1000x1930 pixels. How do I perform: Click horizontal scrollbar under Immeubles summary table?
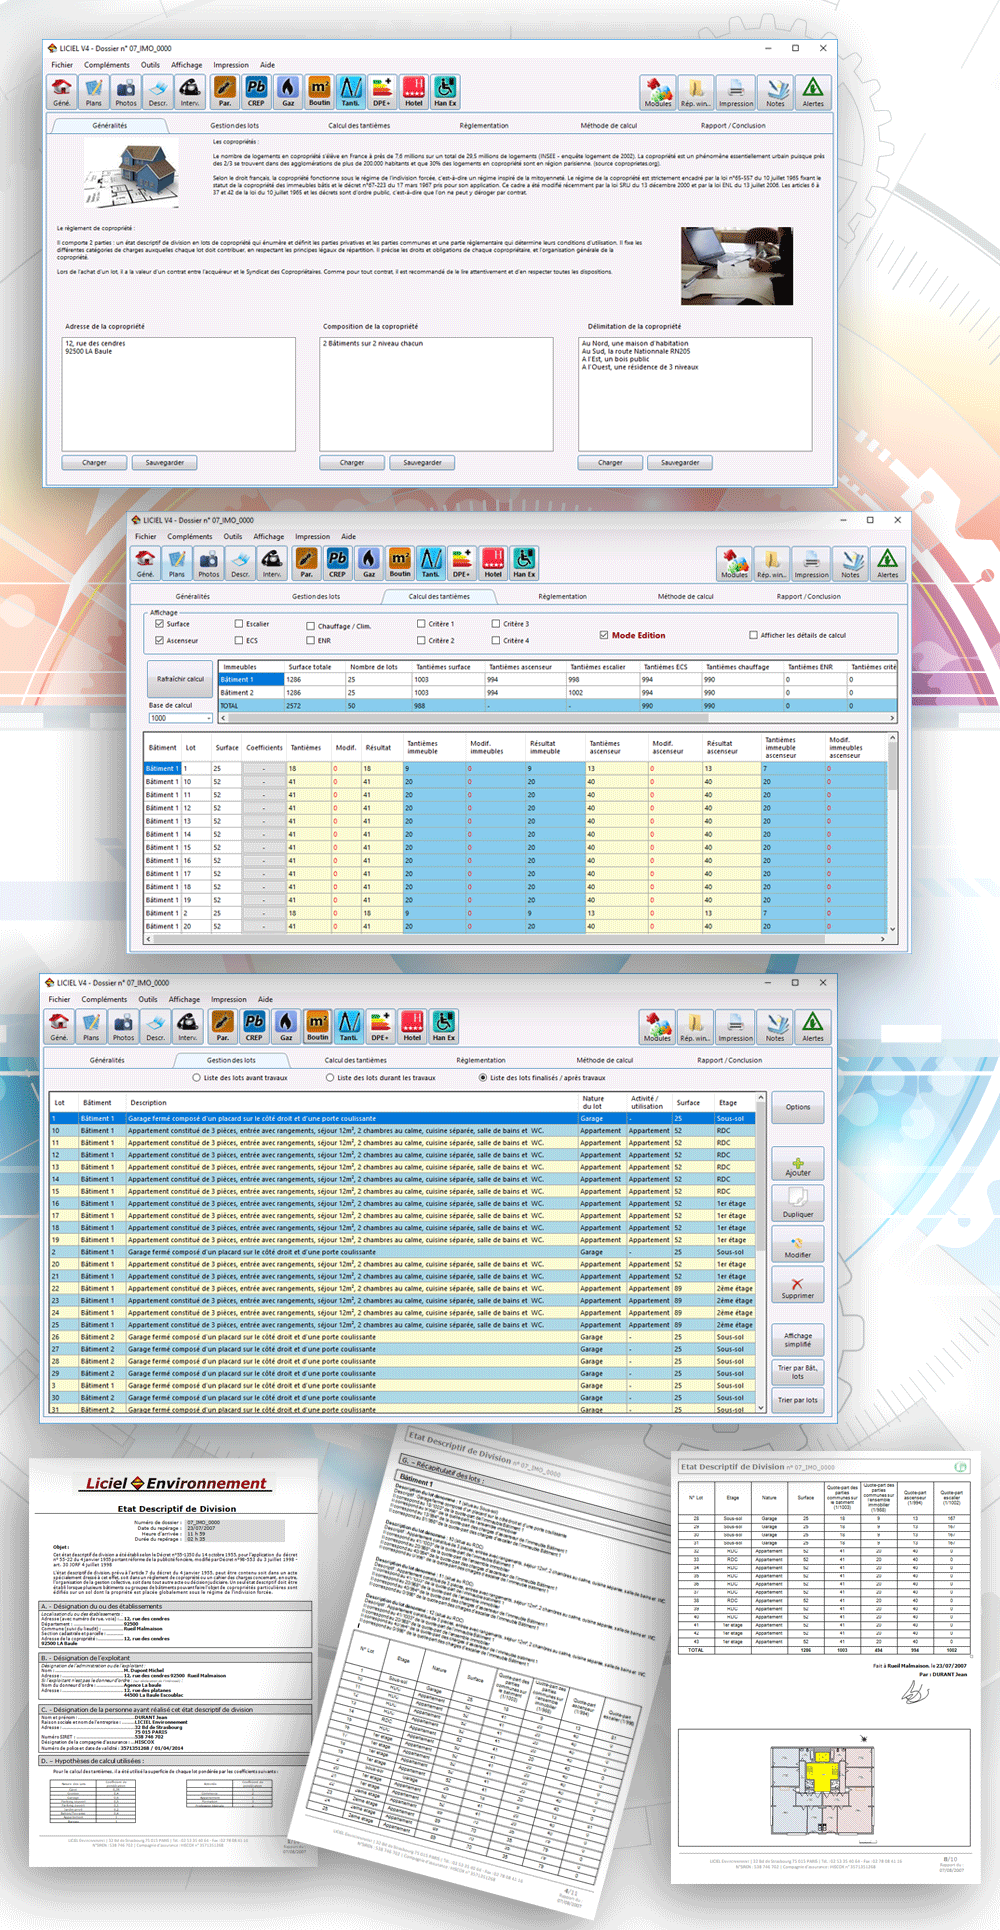click(x=557, y=718)
